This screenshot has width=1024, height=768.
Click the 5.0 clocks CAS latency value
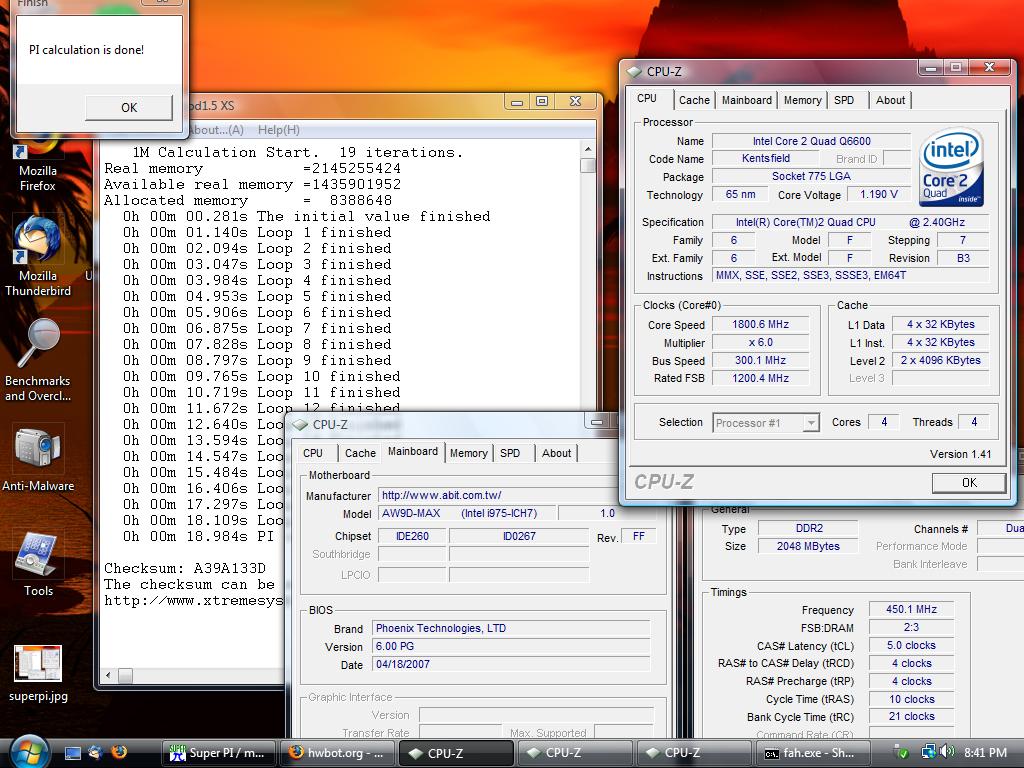[911, 645]
